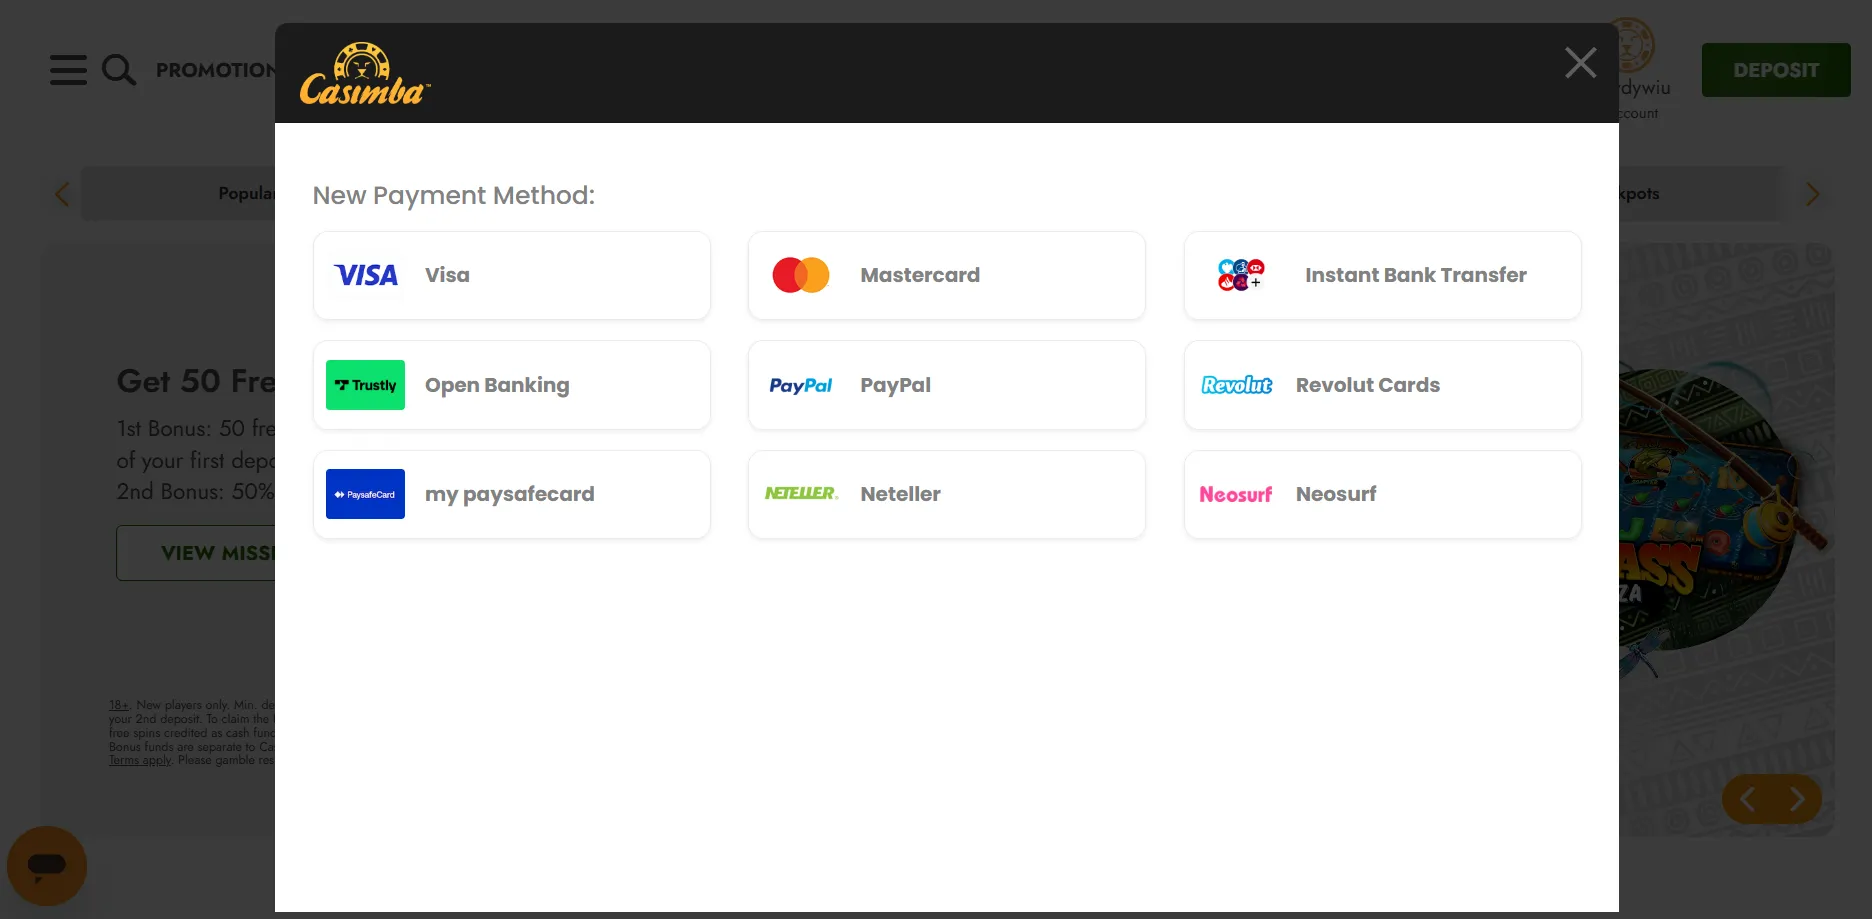
Task: Pick the pink Neosurf logo
Action: tap(1236, 494)
